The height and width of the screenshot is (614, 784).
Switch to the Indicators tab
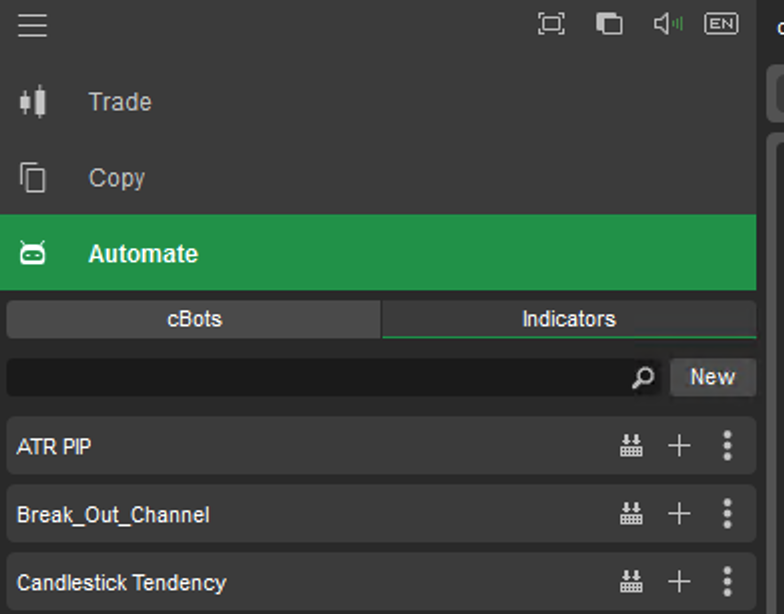click(x=568, y=320)
